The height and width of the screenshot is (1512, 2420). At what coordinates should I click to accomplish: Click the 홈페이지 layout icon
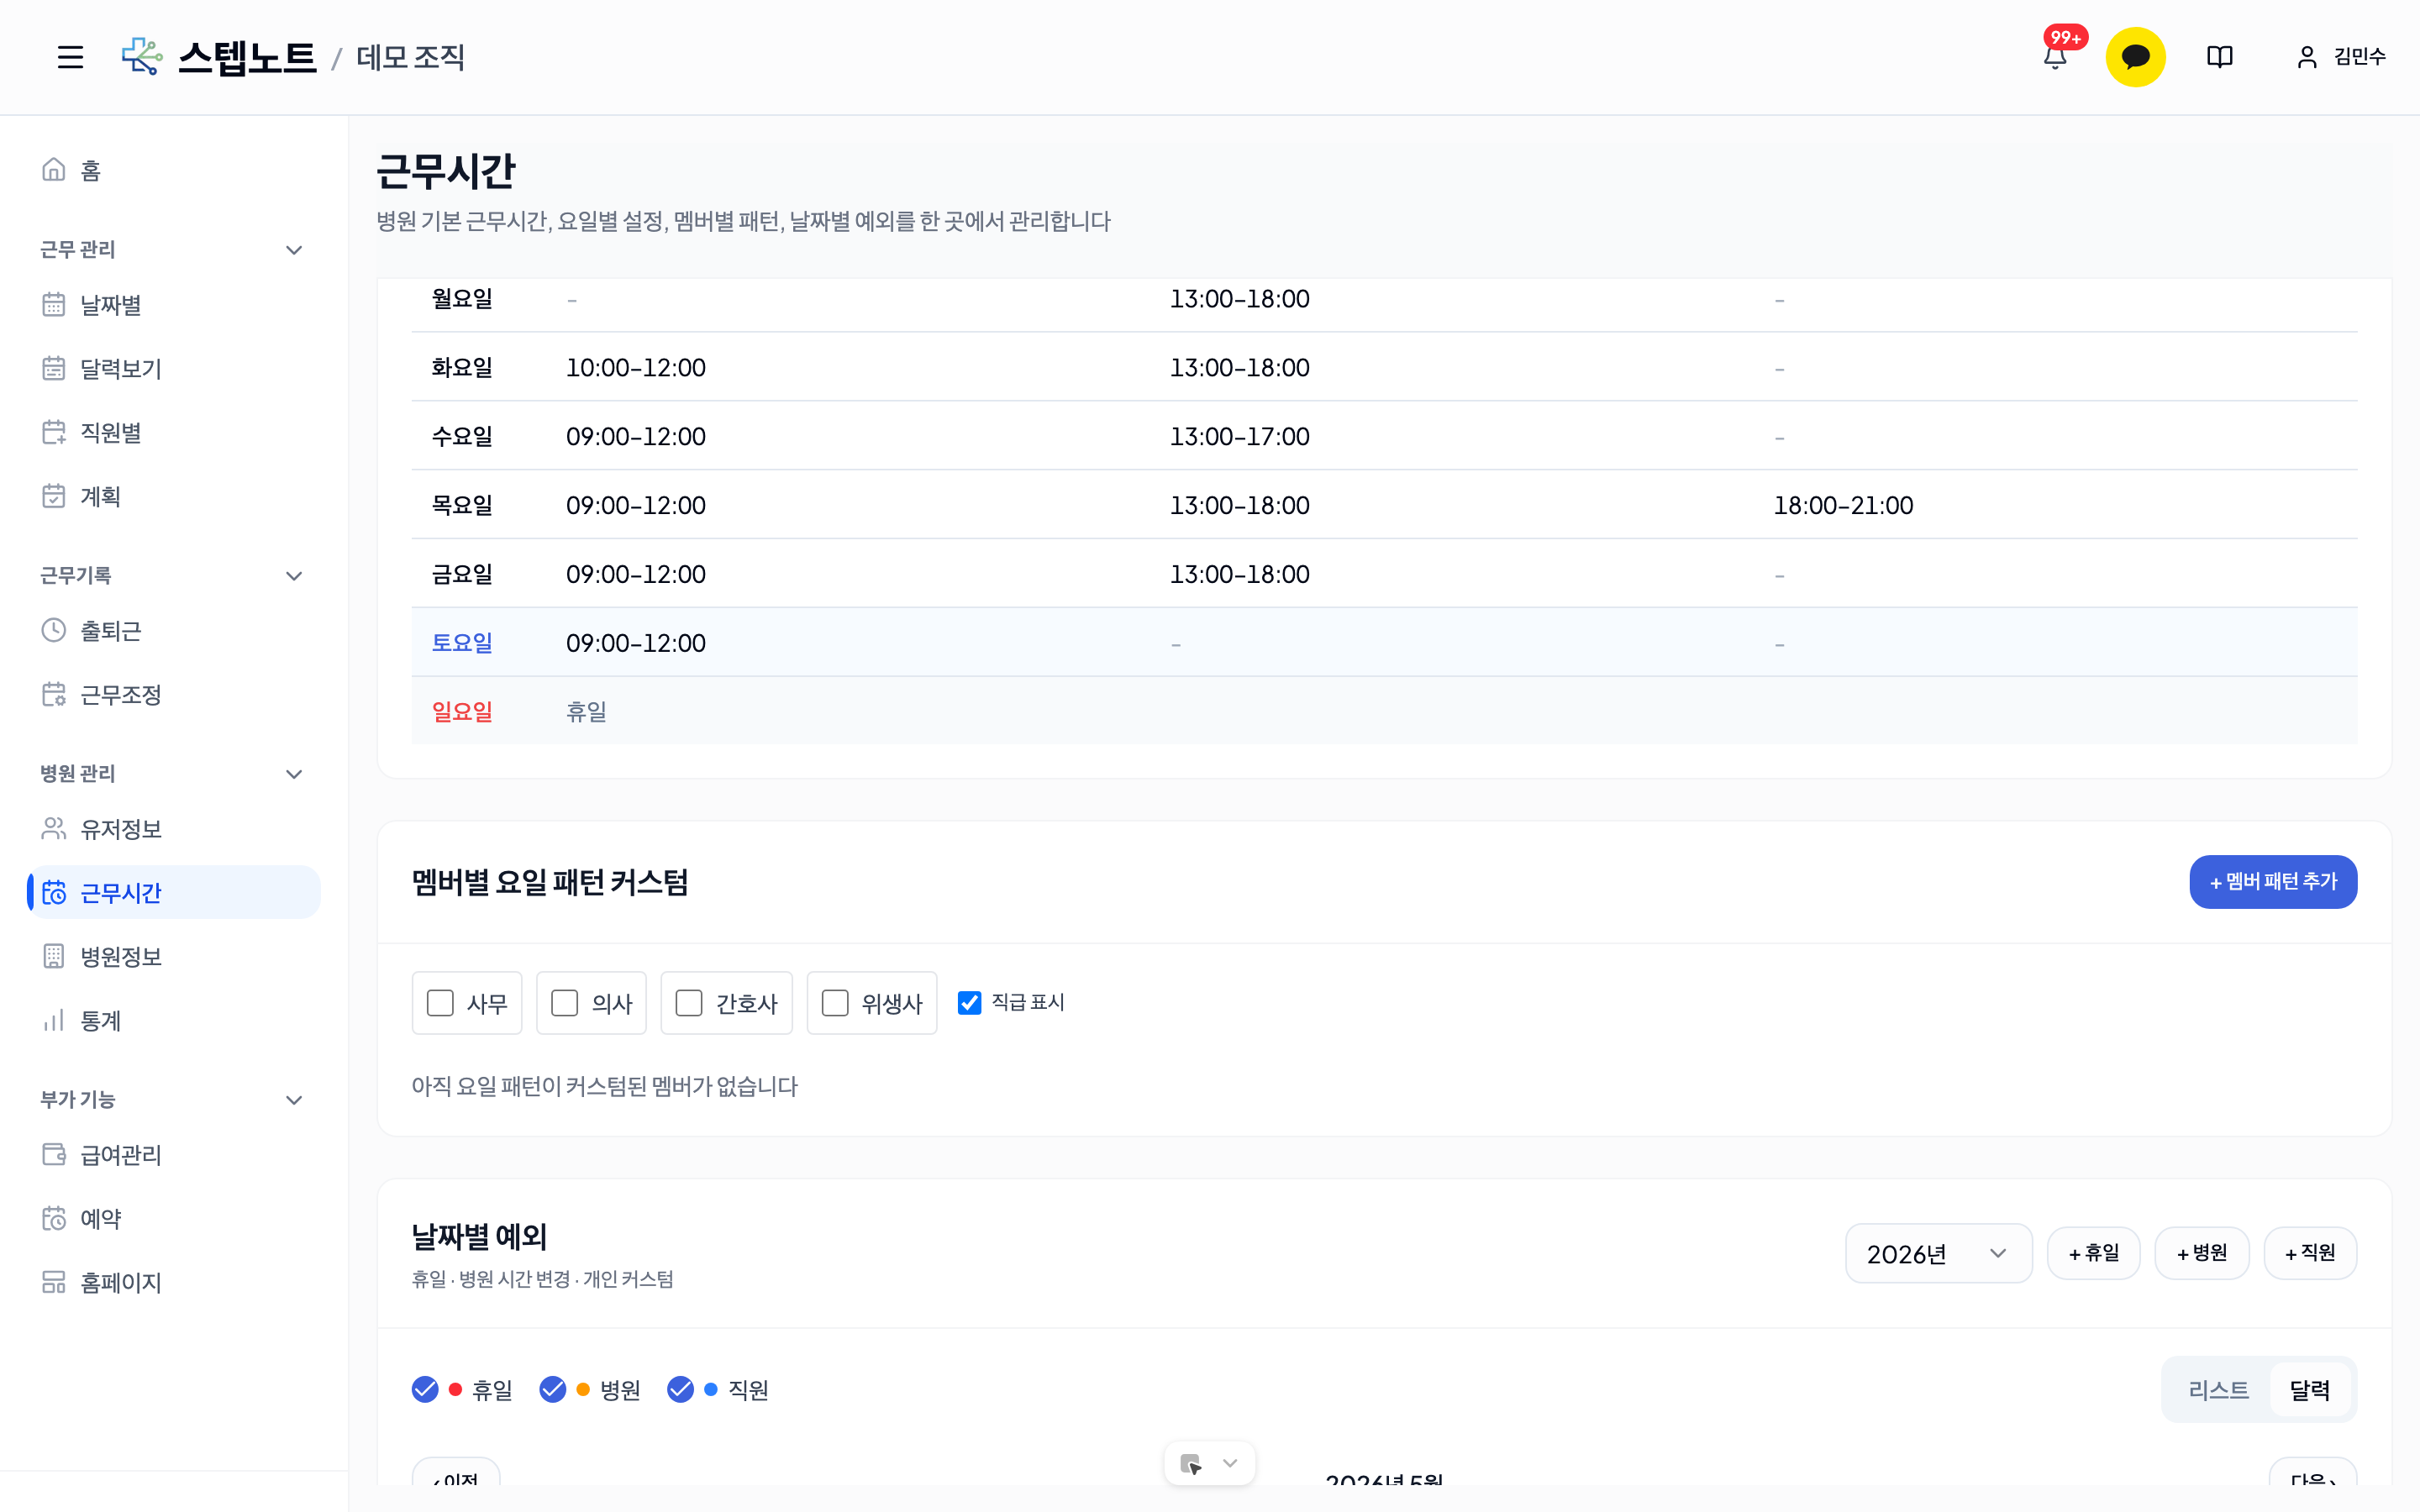tap(54, 1282)
